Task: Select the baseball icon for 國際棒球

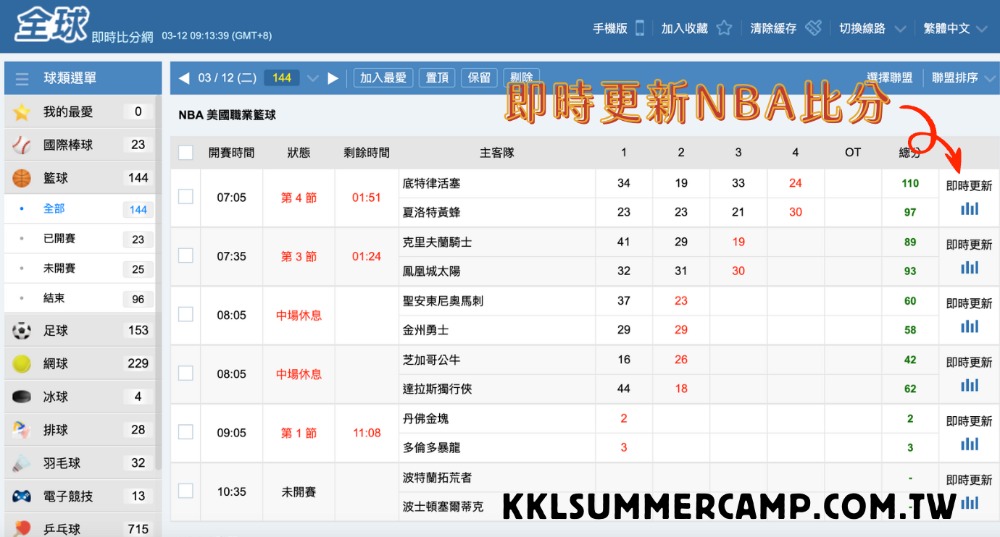Action: pos(21,145)
